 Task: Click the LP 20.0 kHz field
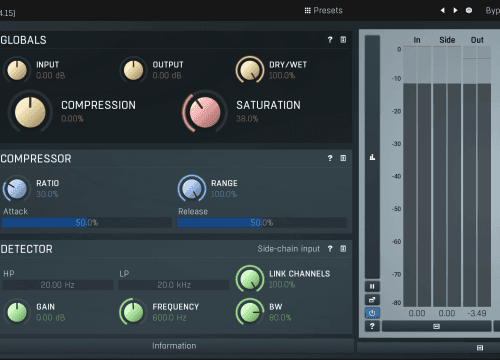click(174, 285)
